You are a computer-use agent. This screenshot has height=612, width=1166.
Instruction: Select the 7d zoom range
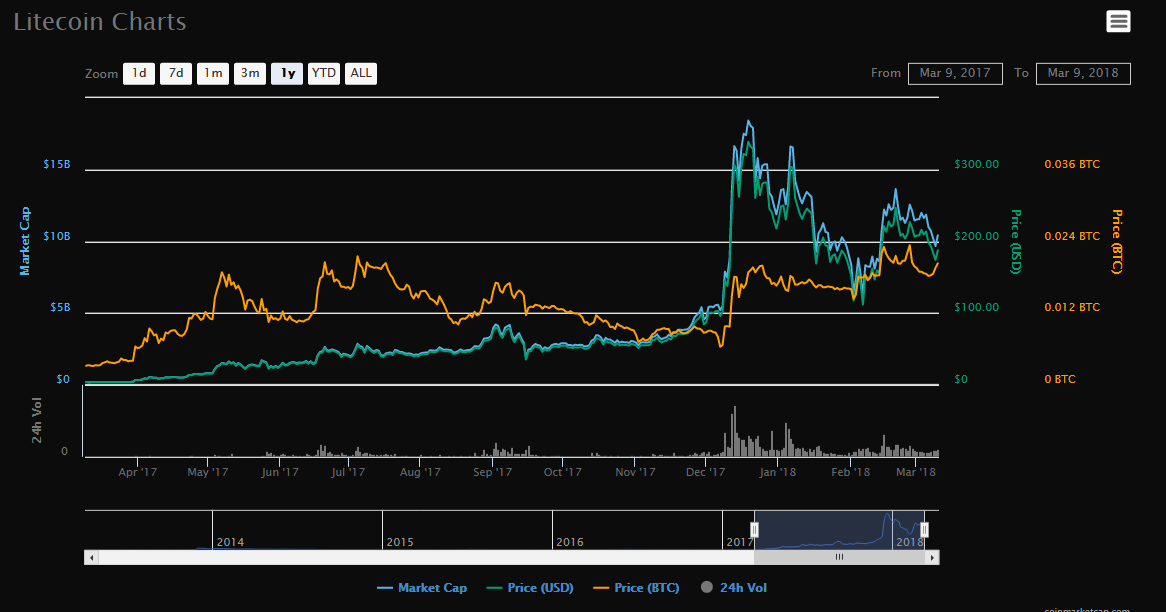click(175, 73)
